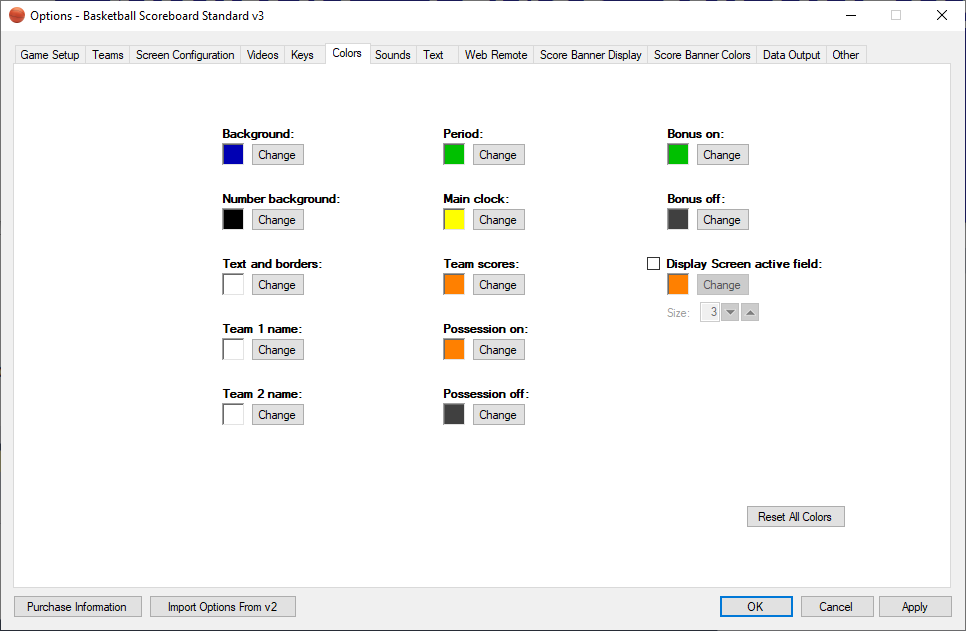
Task: Click Import Options From v2 button
Action: [222, 607]
